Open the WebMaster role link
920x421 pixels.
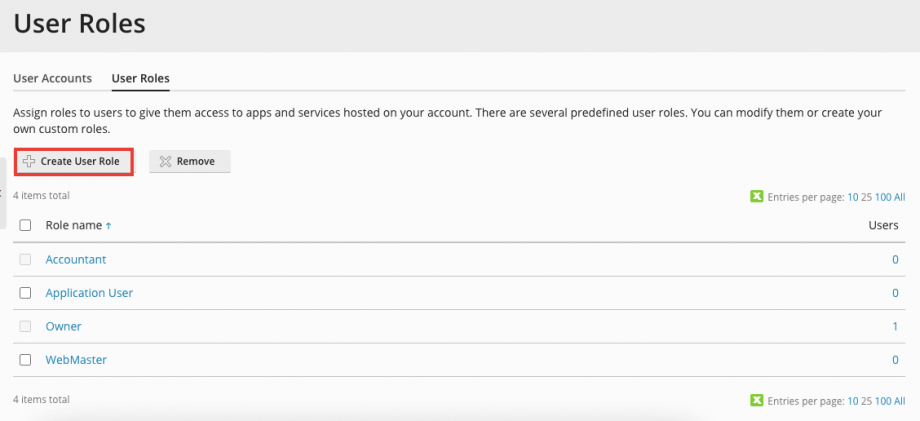[76, 360]
